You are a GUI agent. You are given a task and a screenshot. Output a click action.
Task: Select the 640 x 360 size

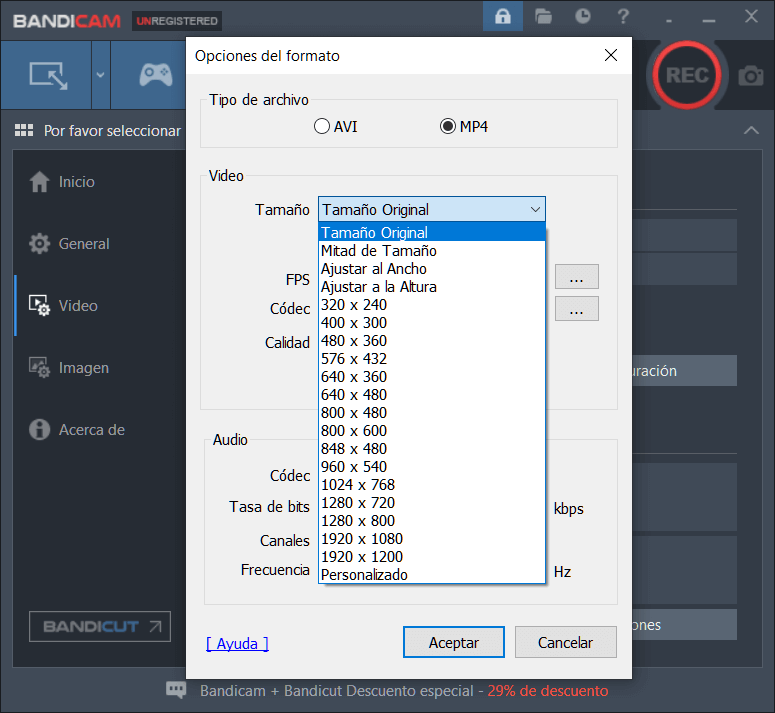pyautogui.click(x=432, y=377)
